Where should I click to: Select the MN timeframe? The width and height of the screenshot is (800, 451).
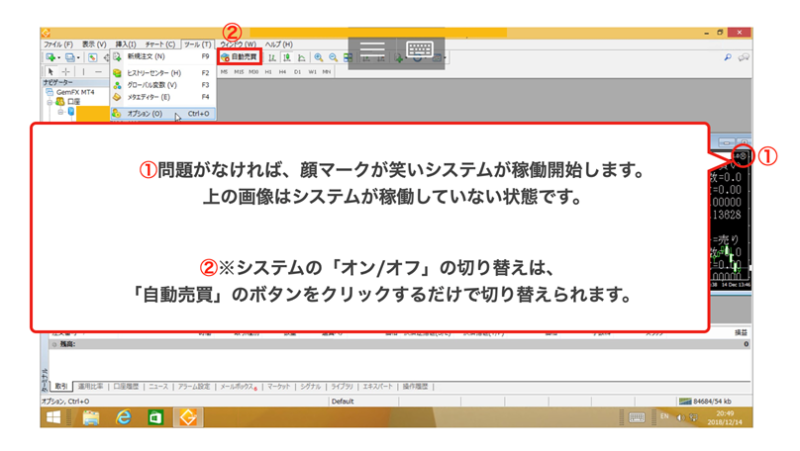pyautogui.click(x=327, y=72)
